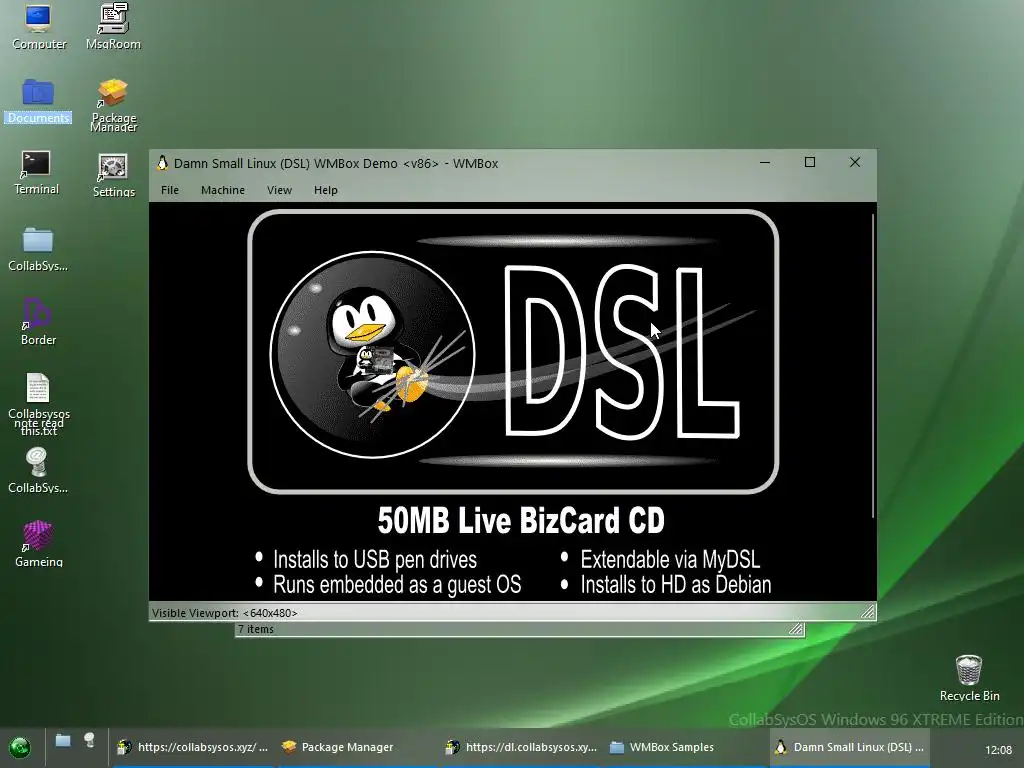Open the Settings desktop shortcut

click(x=113, y=175)
